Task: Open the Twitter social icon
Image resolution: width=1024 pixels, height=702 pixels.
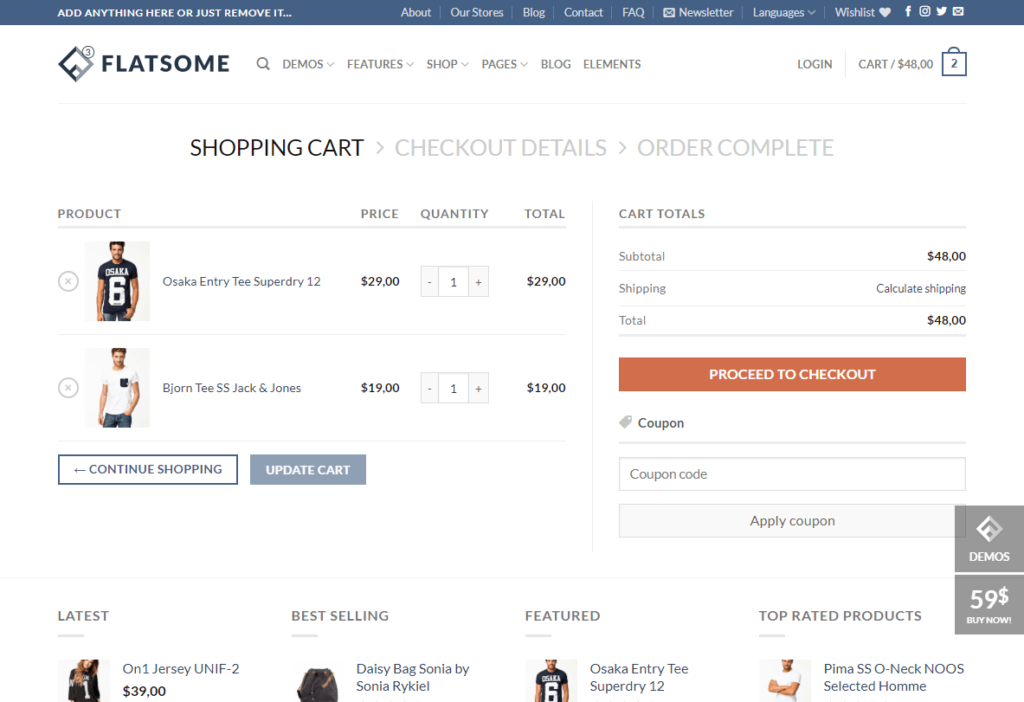Action: pyautogui.click(x=941, y=12)
